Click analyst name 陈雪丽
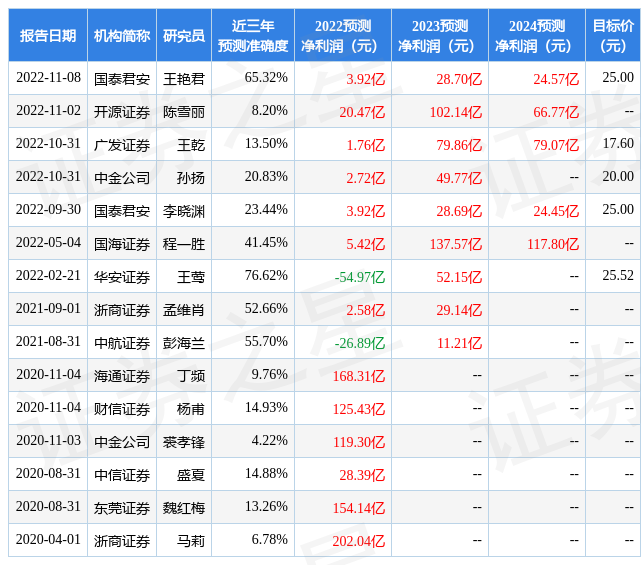641x565 pixels. point(184,112)
